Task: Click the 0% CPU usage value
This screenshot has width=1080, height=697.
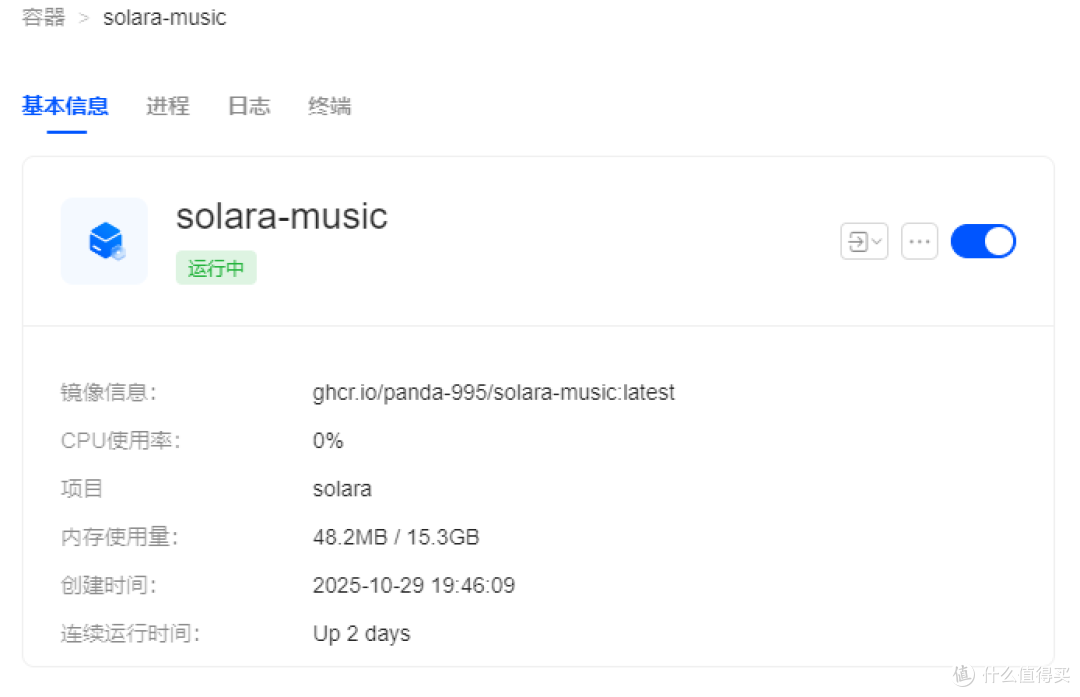Action: (x=328, y=441)
